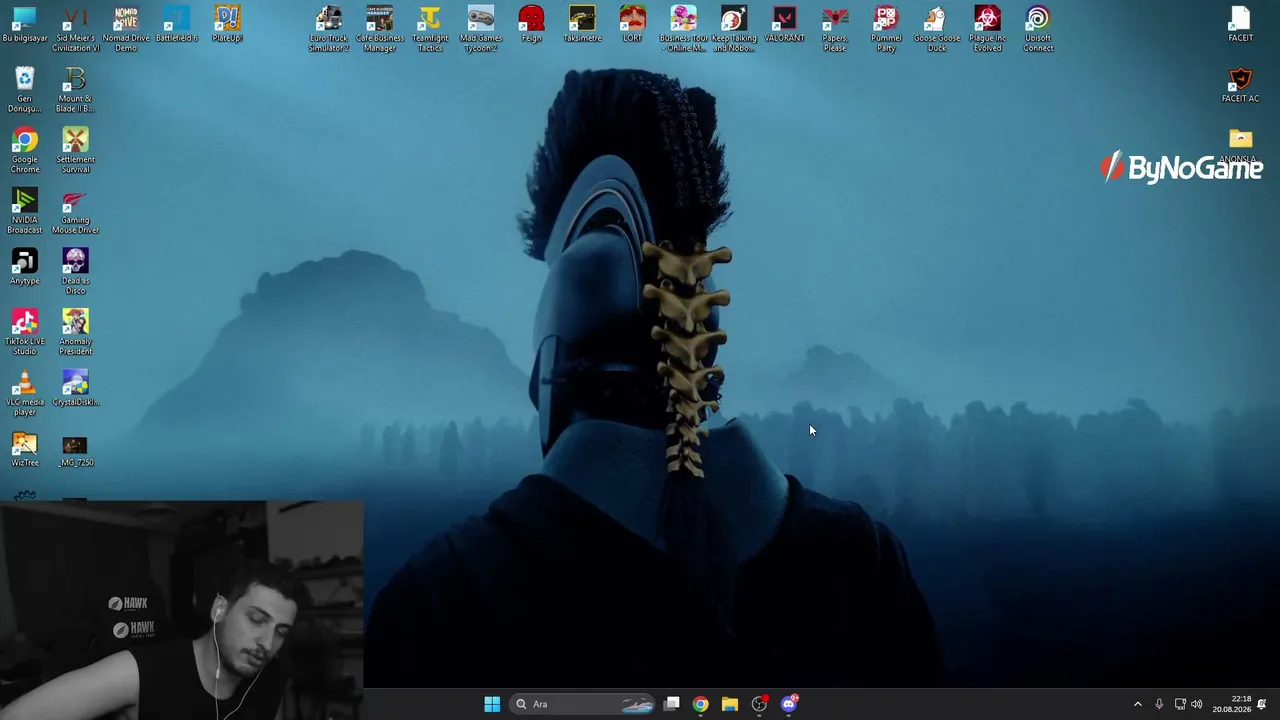The width and height of the screenshot is (1280, 720).
Task: Click the Settlement Survival icon
Action: tap(75, 151)
